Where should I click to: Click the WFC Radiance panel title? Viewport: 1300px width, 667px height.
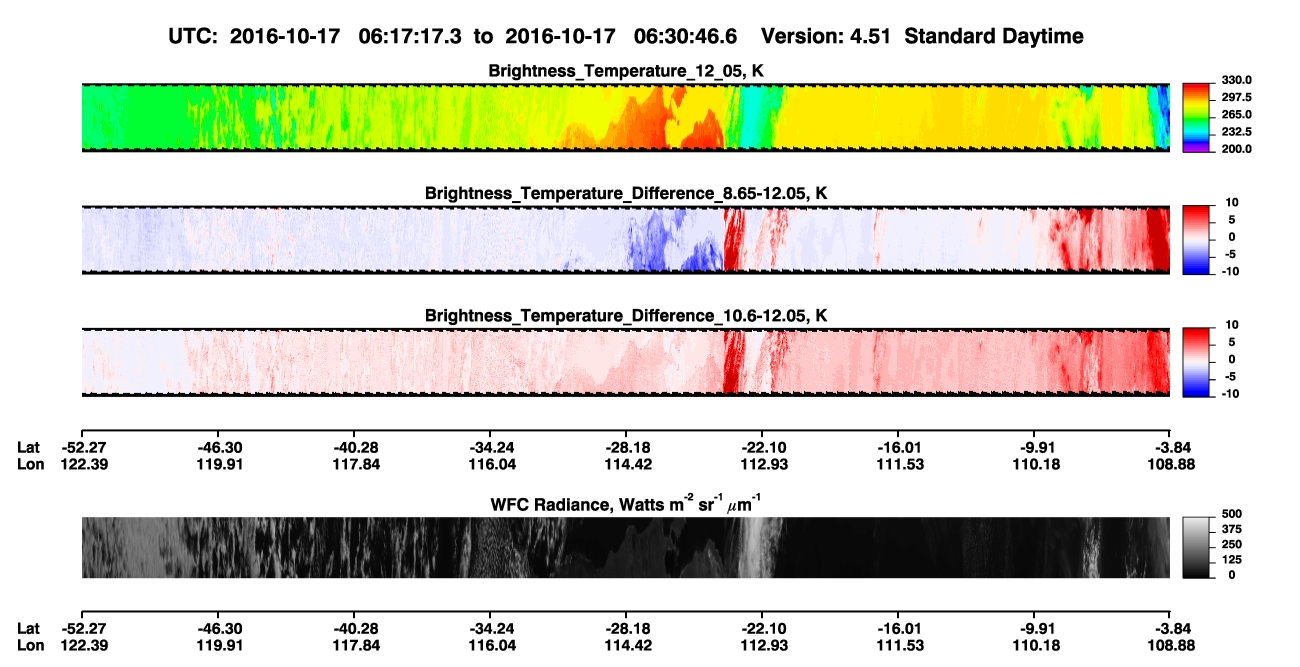[x=626, y=504]
